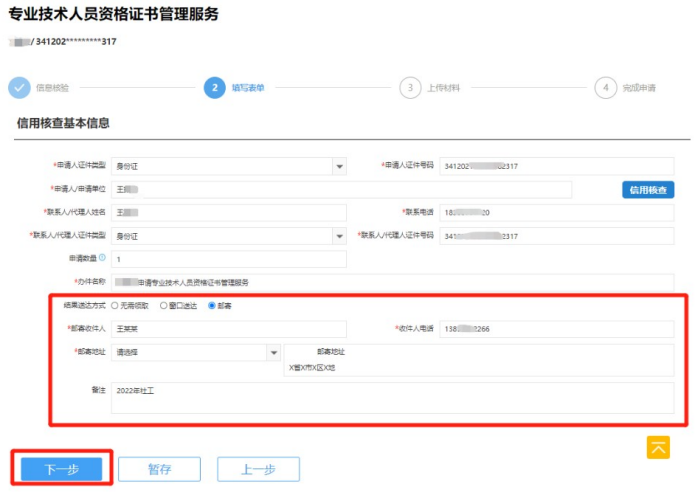Click the yellow scroll-to-top arrow icon
This screenshot has width=700, height=500.
(658, 447)
